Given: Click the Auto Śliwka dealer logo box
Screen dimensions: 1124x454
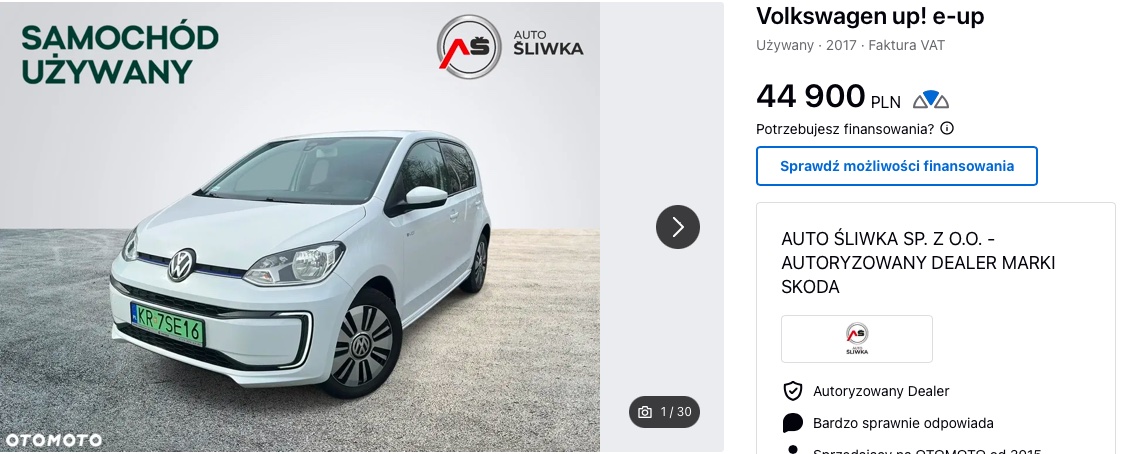Looking at the screenshot, I should pos(857,339).
